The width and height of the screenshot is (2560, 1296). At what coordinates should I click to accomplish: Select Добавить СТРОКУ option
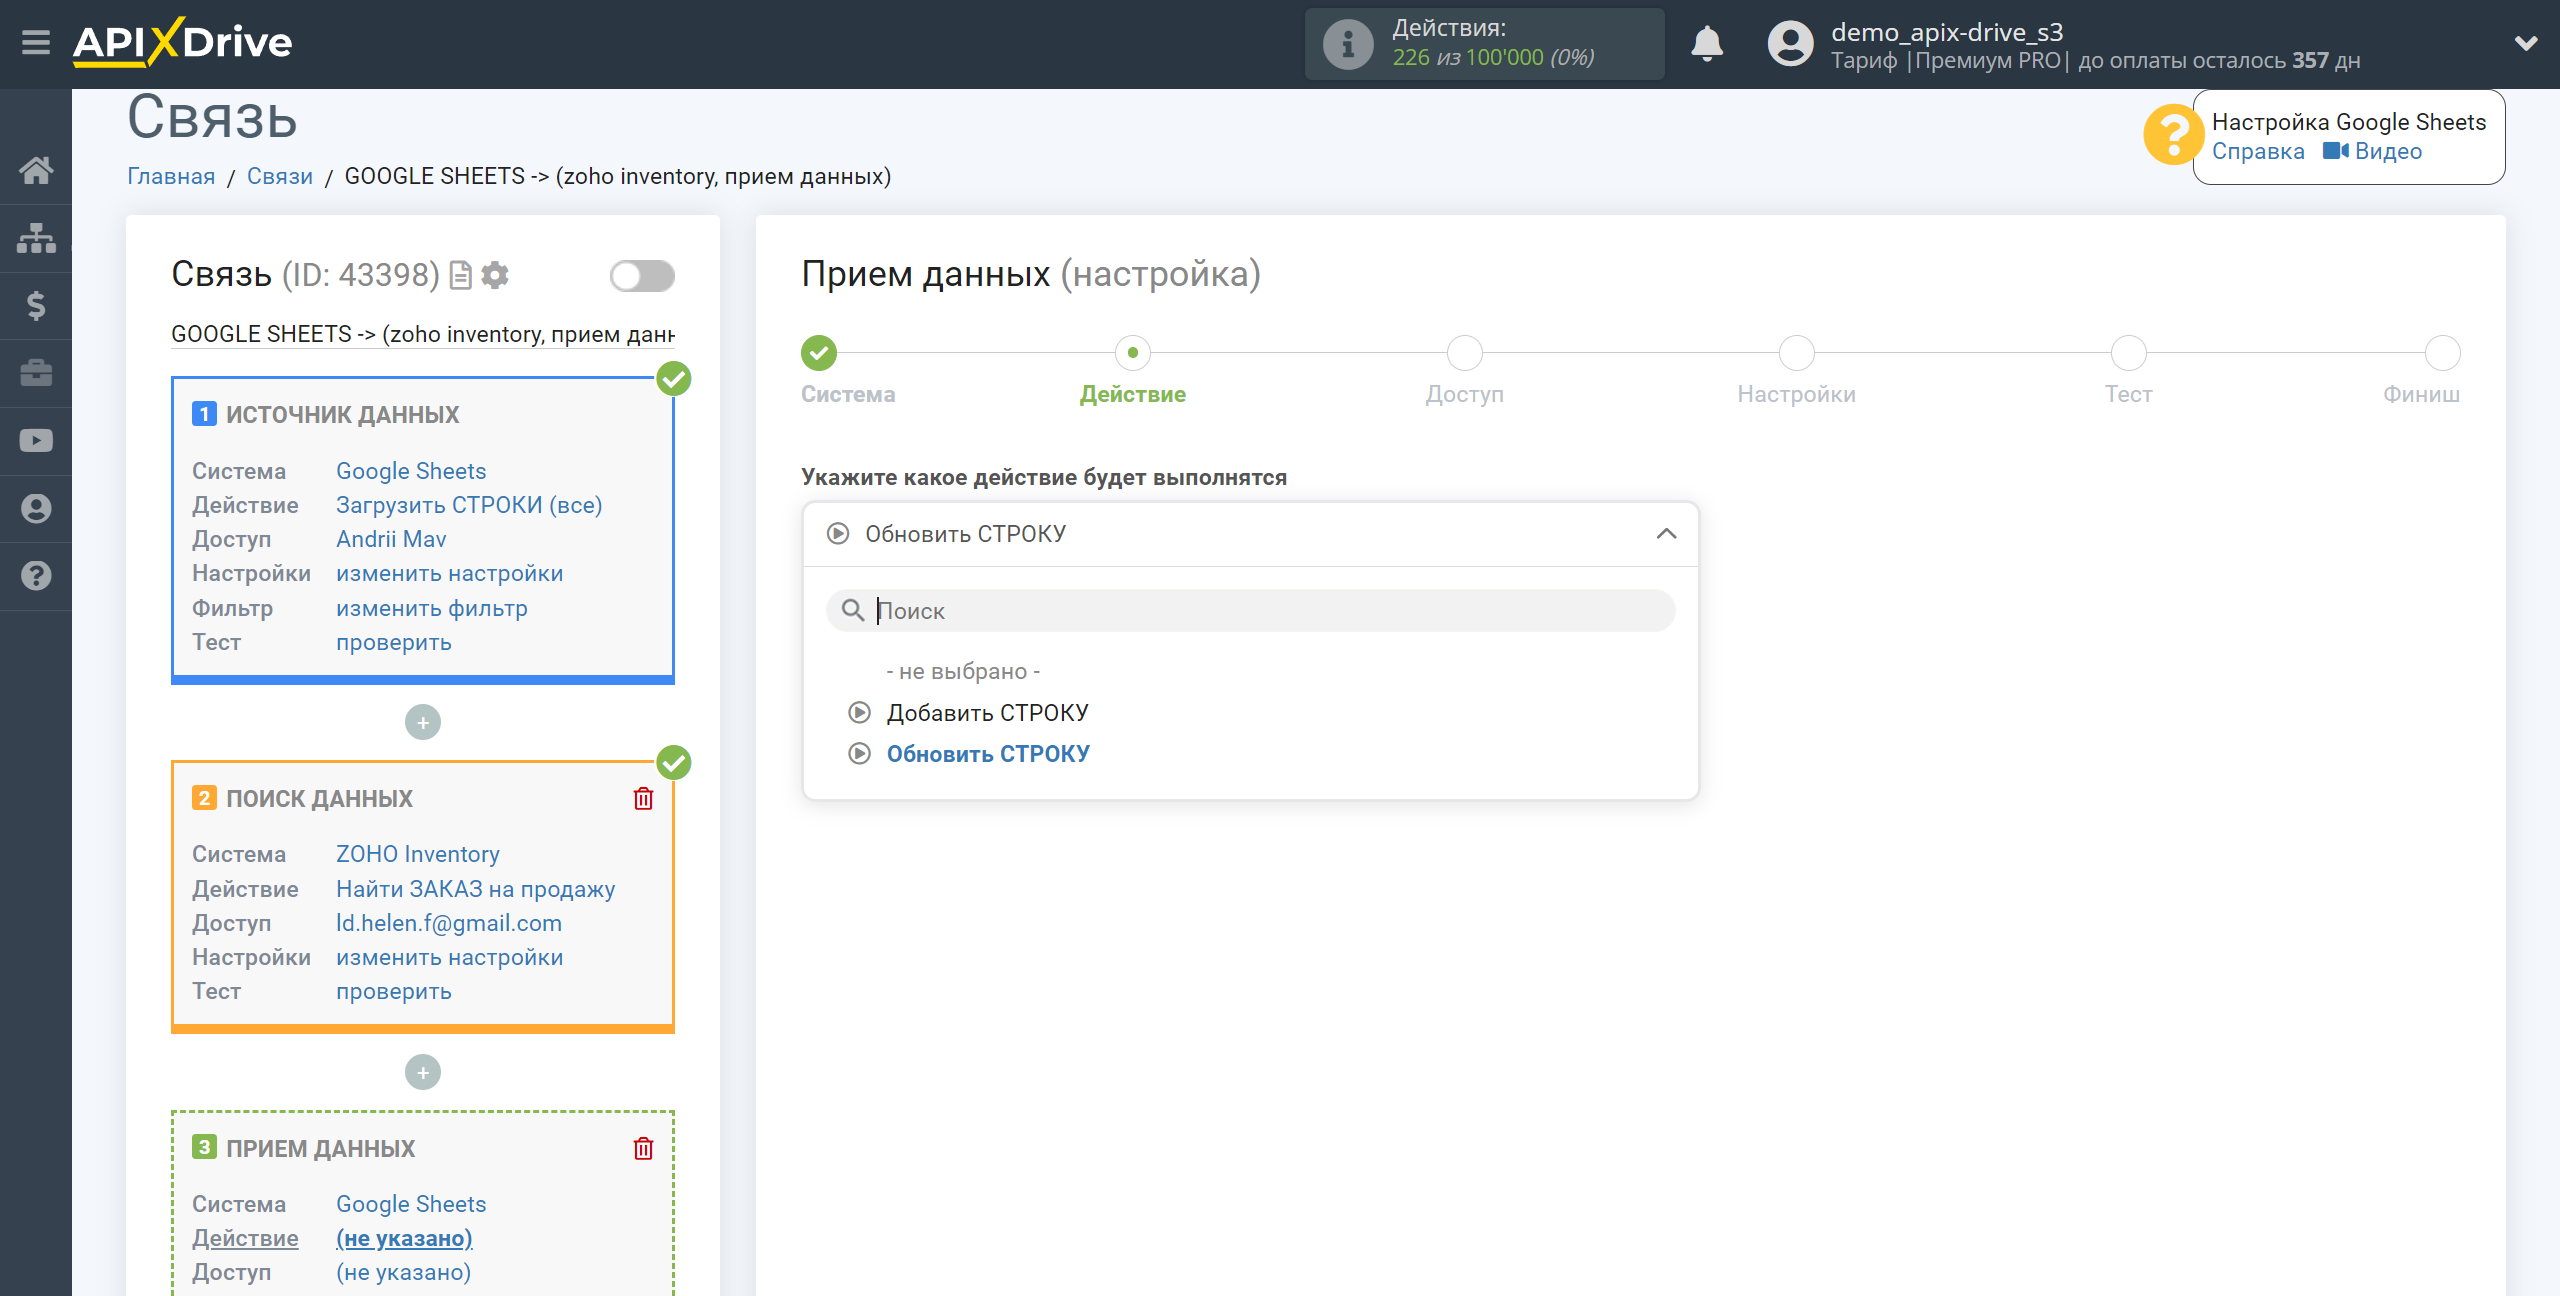coord(987,713)
